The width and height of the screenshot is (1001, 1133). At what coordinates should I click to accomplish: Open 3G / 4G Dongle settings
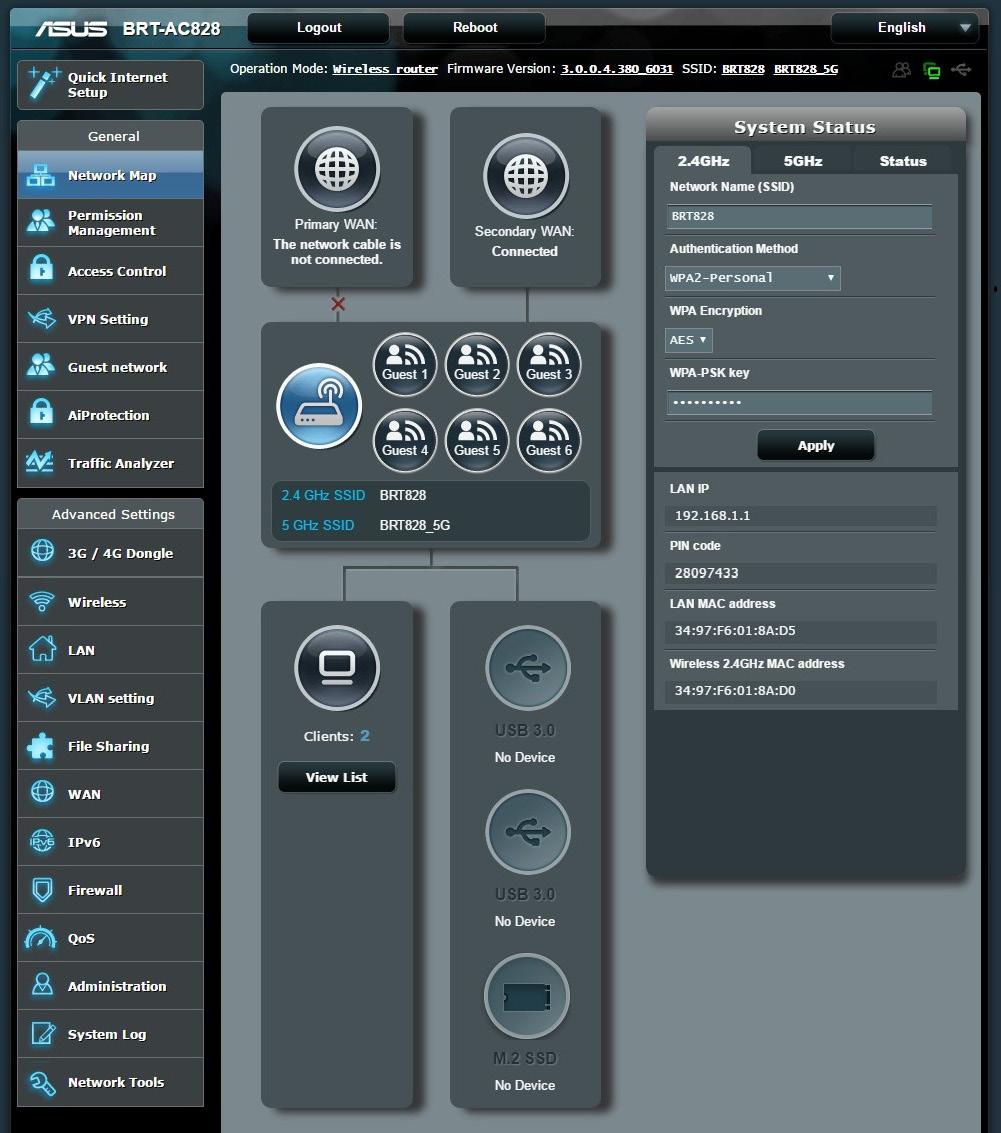pos(111,553)
